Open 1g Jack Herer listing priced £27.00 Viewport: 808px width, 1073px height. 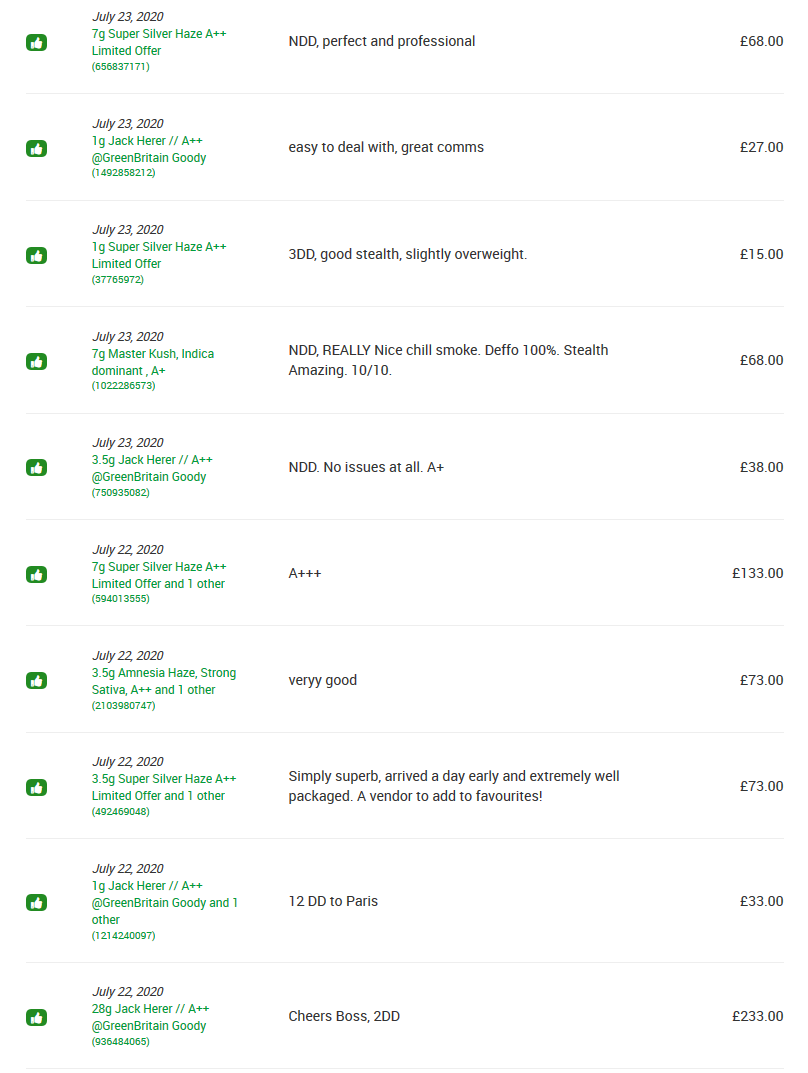pyautogui.click(x=149, y=148)
